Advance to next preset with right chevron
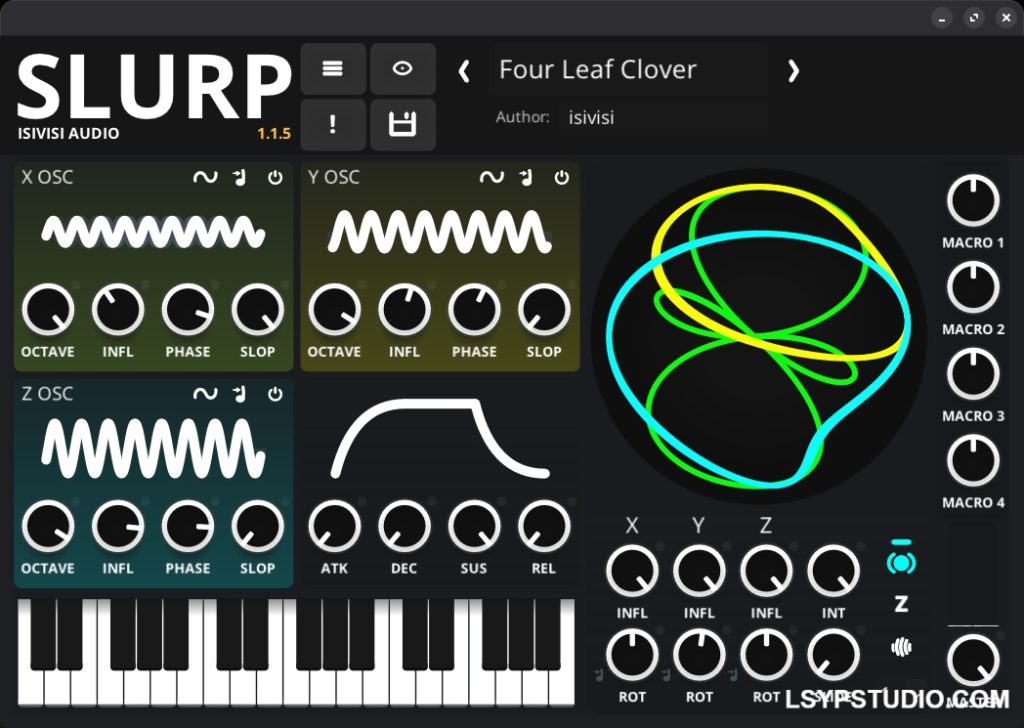Screen dimensions: 1024x728 (x=793, y=71)
